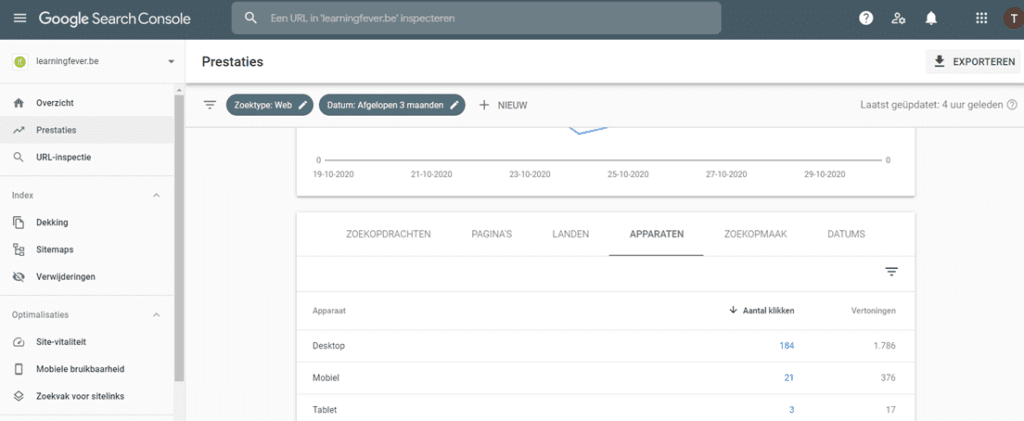This screenshot has height=421, width=1024.
Task: Click the 25-10-2020 date on chart axis
Action: [628, 174]
